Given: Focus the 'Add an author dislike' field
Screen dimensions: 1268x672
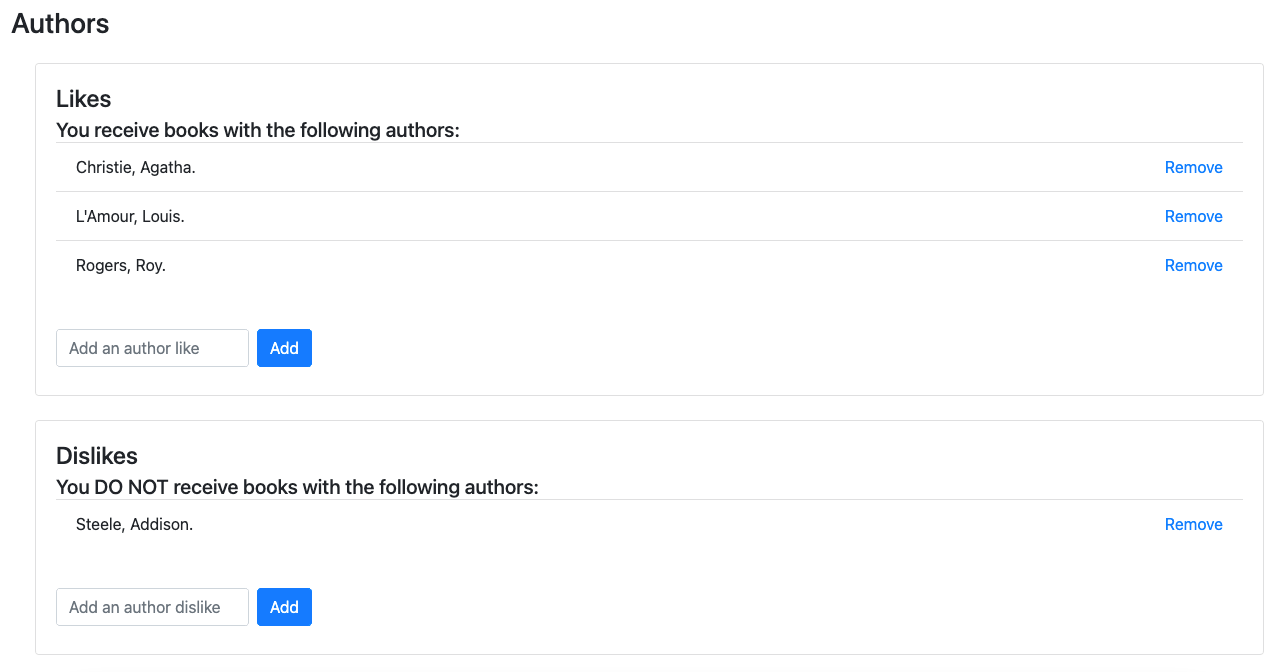Looking at the screenshot, I should click(152, 607).
